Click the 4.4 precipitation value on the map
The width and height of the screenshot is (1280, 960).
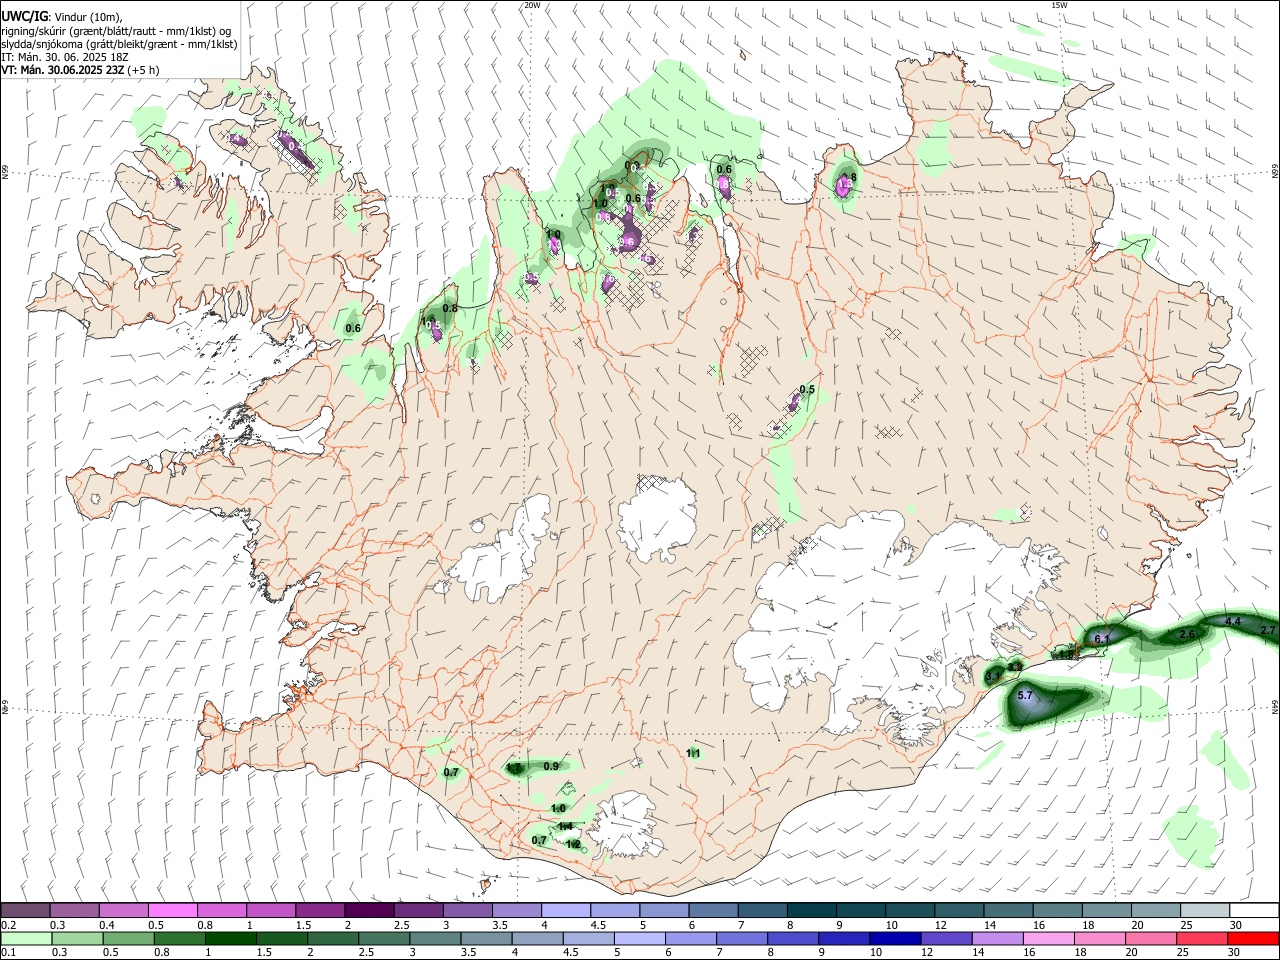point(1232,622)
